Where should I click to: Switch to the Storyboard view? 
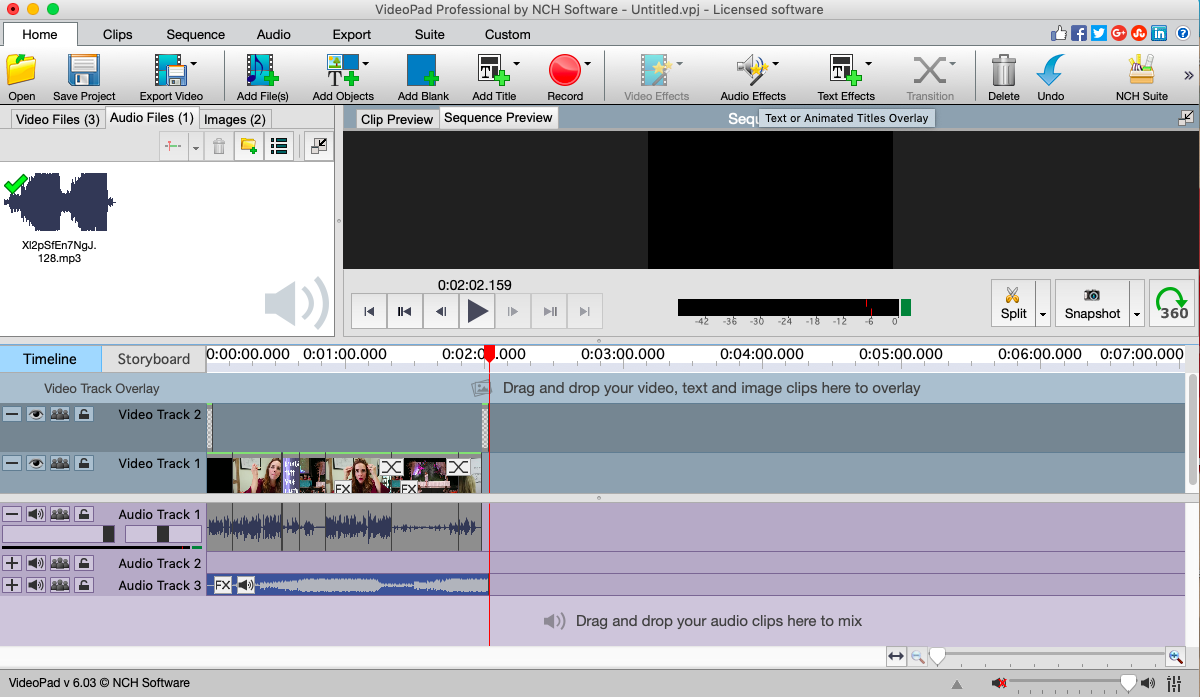pos(153,359)
